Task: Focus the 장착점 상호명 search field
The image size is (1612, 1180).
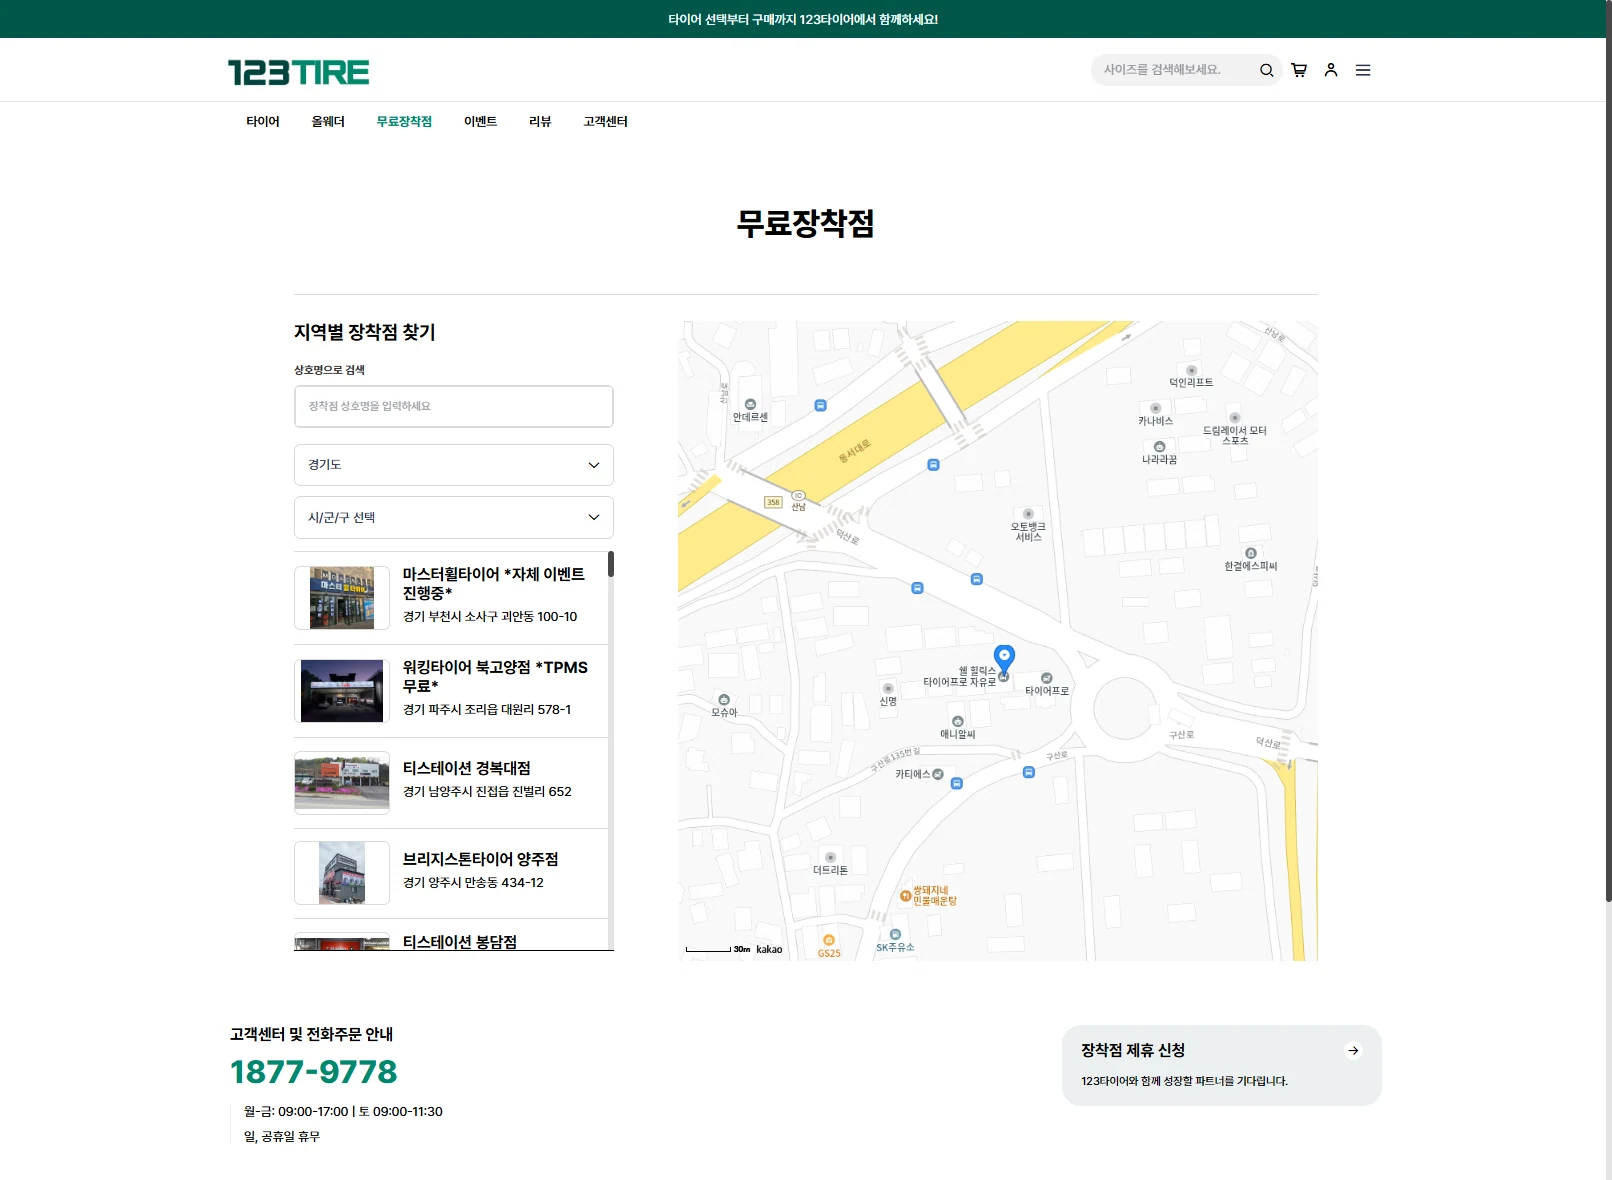Action: coord(454,406)
